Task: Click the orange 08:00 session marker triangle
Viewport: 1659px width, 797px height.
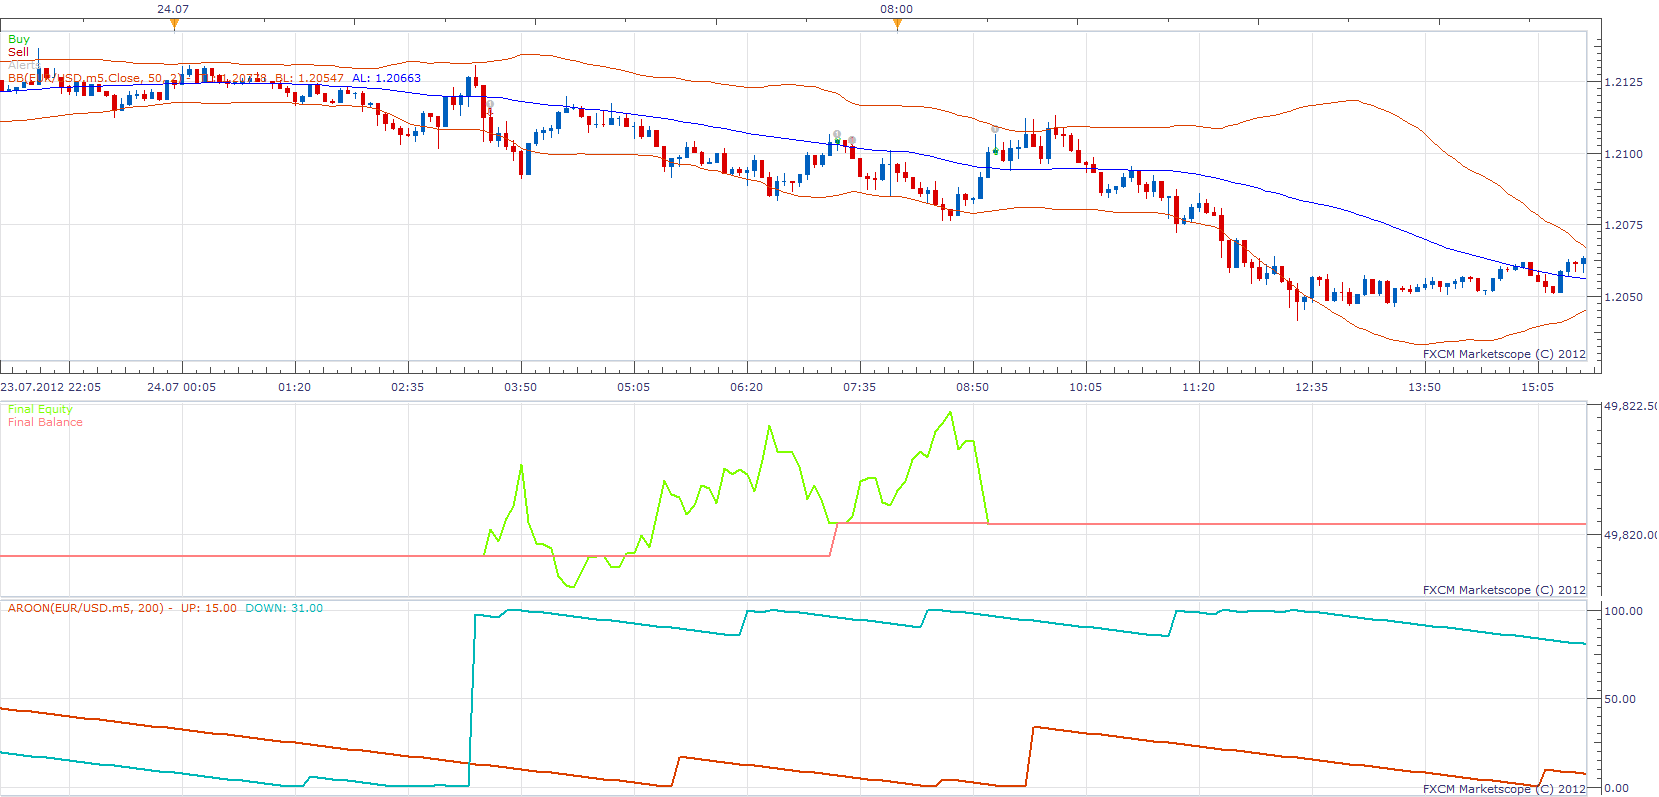Action: click(x=897, y=25)
